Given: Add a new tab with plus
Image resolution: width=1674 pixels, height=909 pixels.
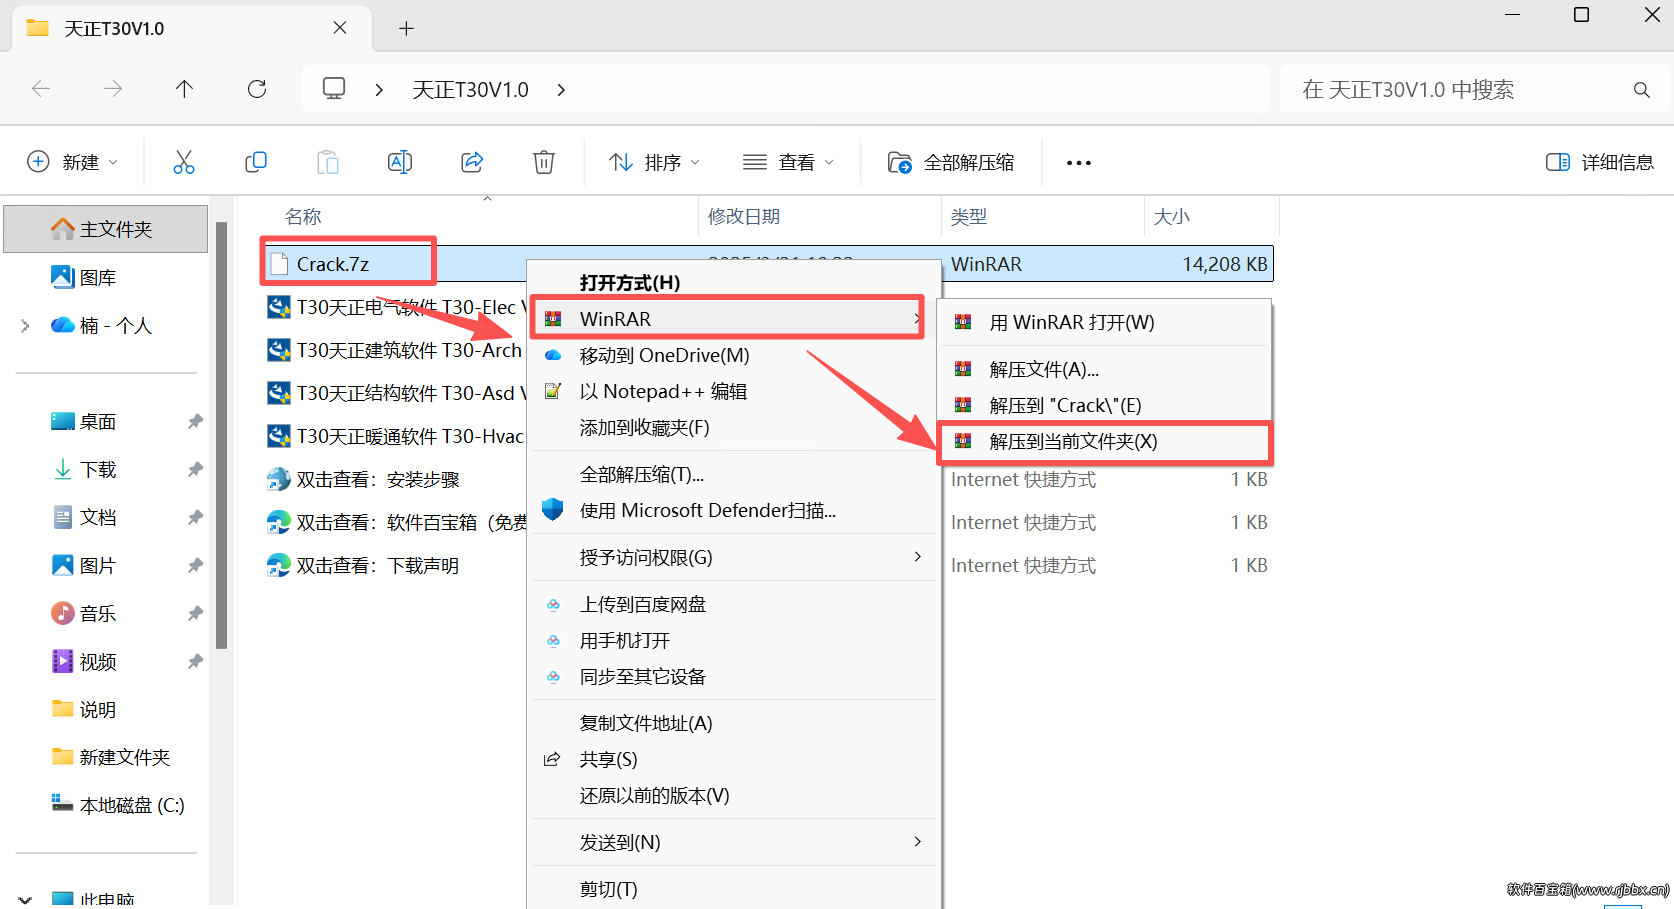Looking at the screenshot, I should (406, 28).
